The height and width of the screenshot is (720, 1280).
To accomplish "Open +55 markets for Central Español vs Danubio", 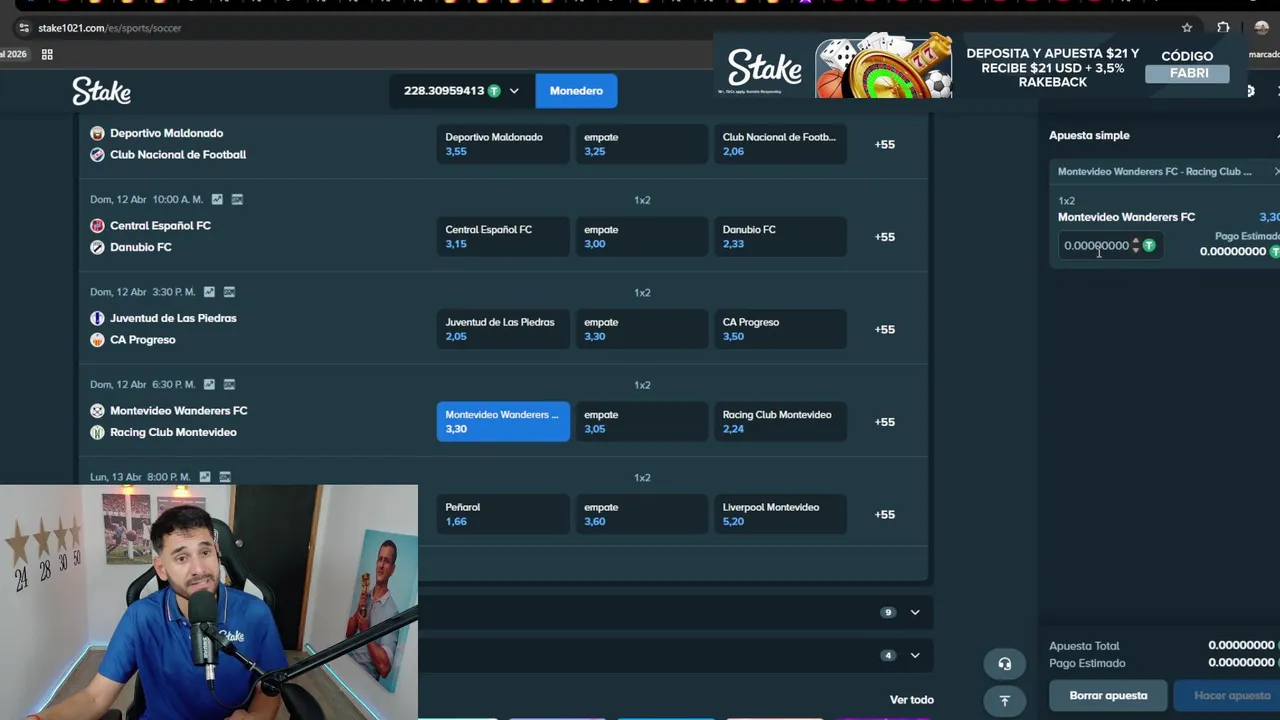I will pyautogui.click(x=885, y=237).
